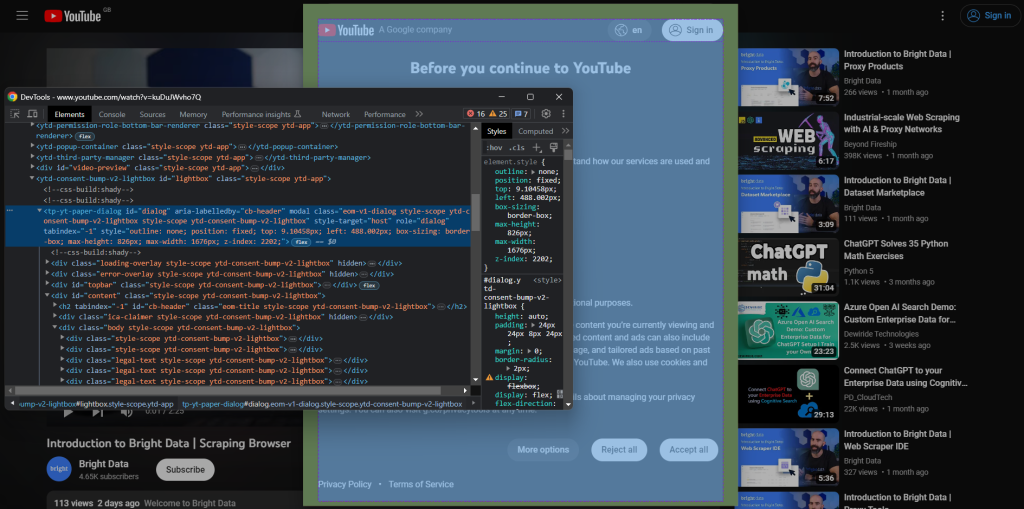The image size is (1024, 509).
Task: Collapse the div id content node
Action: (x=48, y=295)
